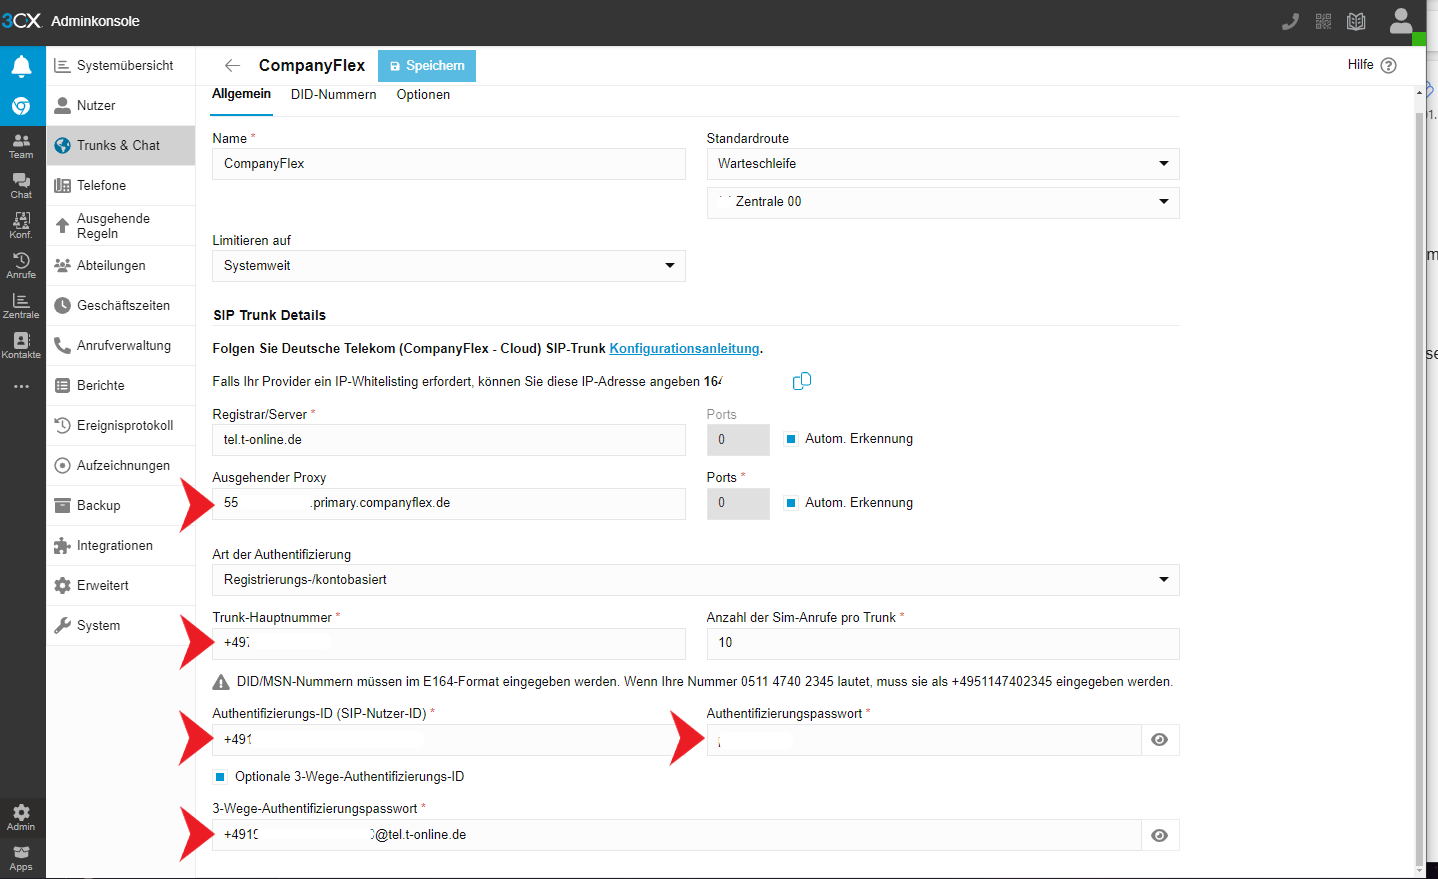Switch to Optionen tab
Viewport: 1438px width, 879px height.
(x=423, y=95)
